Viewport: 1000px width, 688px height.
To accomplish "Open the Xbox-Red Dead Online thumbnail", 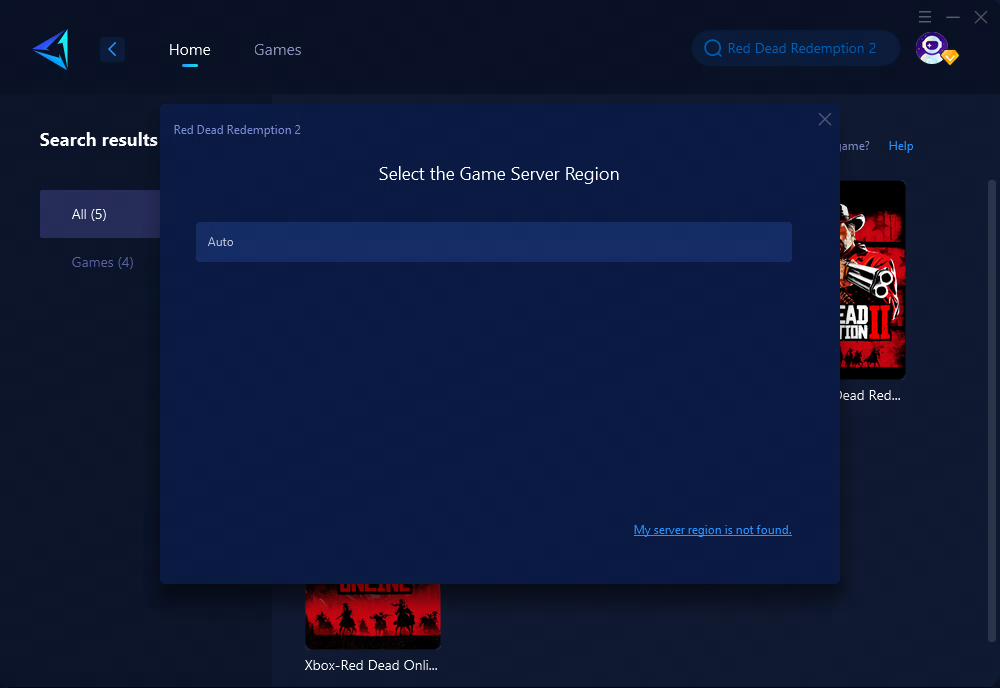I will point(373,616).
